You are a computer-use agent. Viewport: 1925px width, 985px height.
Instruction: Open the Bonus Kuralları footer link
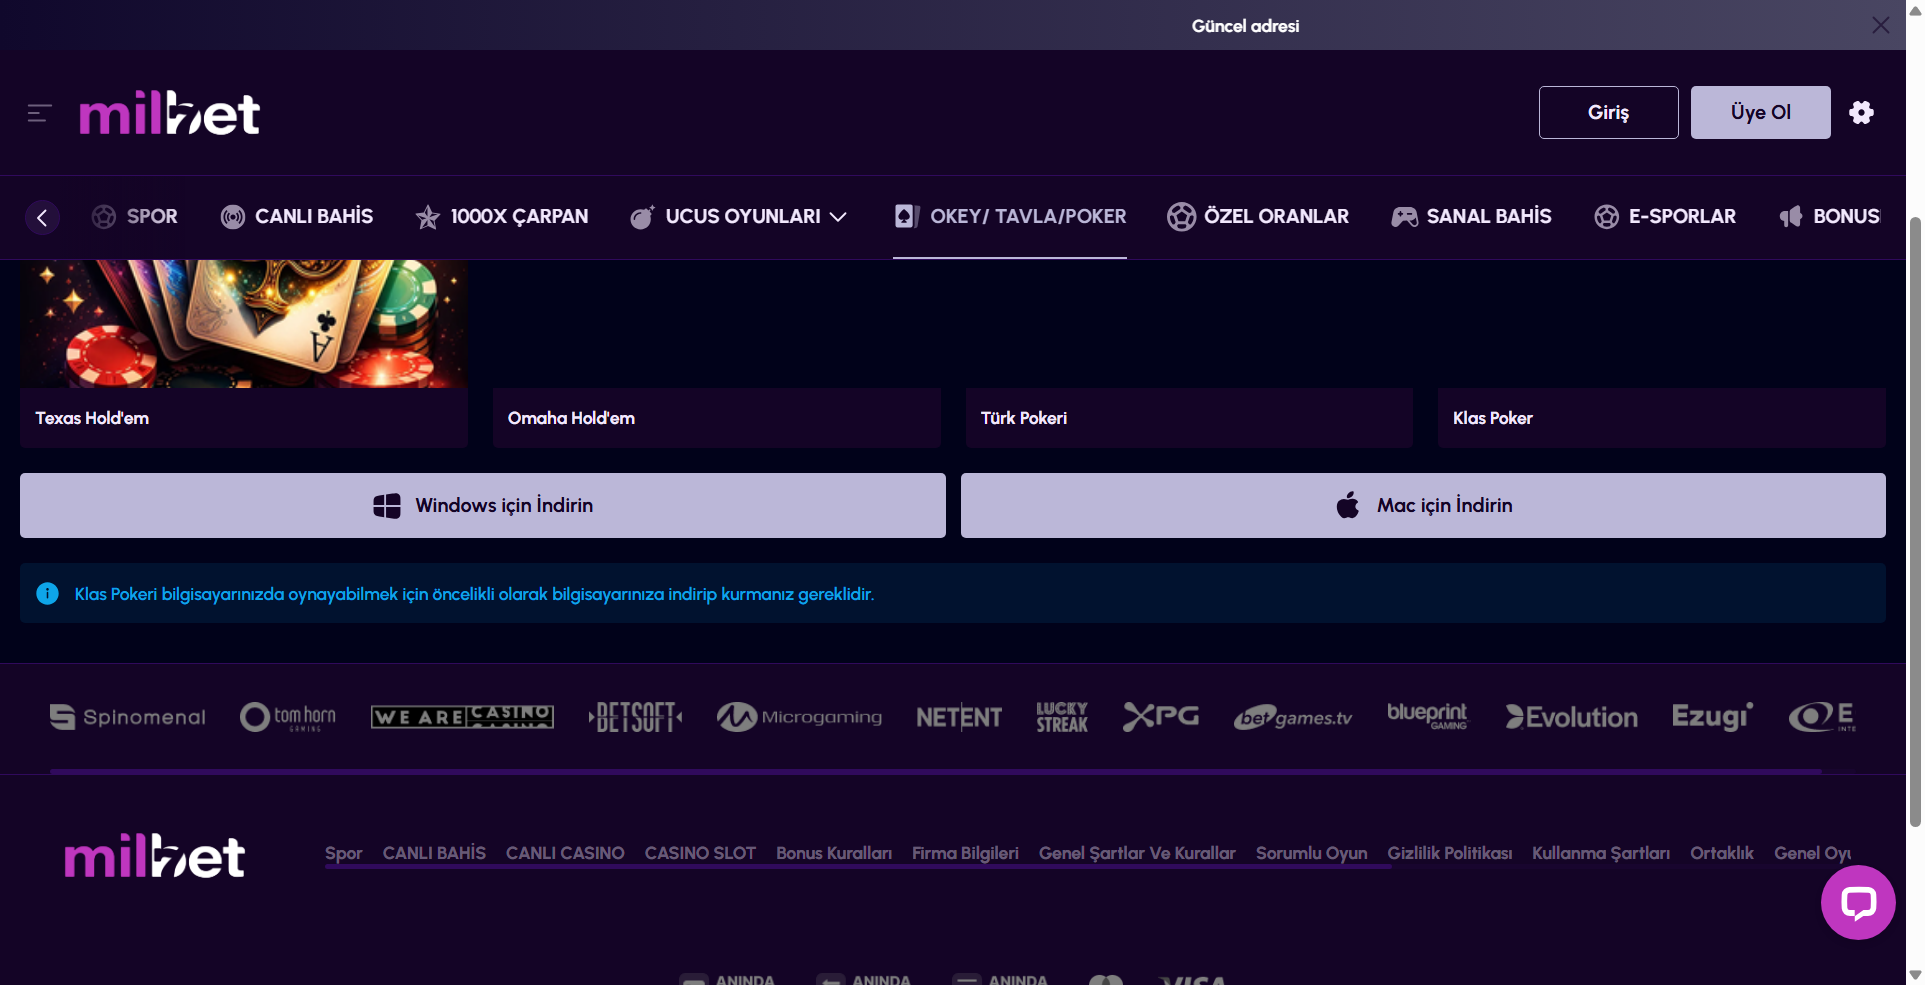point(834,853)
